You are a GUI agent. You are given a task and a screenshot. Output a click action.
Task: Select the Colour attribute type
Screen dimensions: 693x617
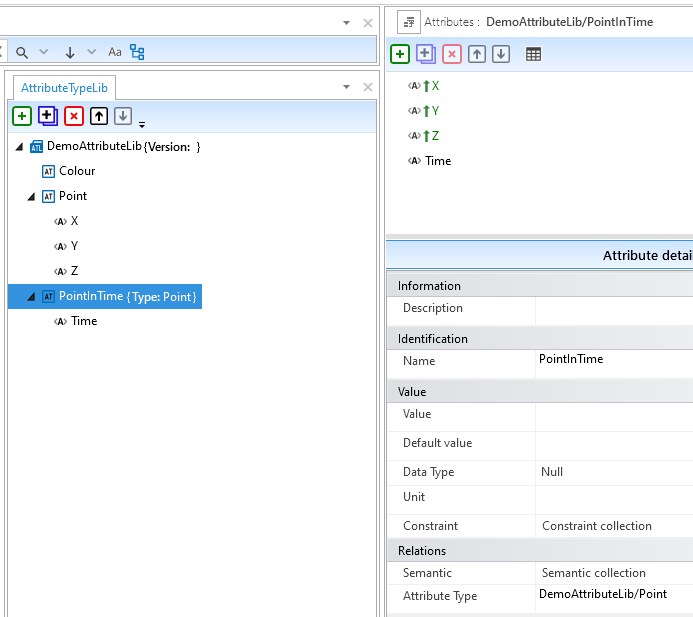point(77,171)
